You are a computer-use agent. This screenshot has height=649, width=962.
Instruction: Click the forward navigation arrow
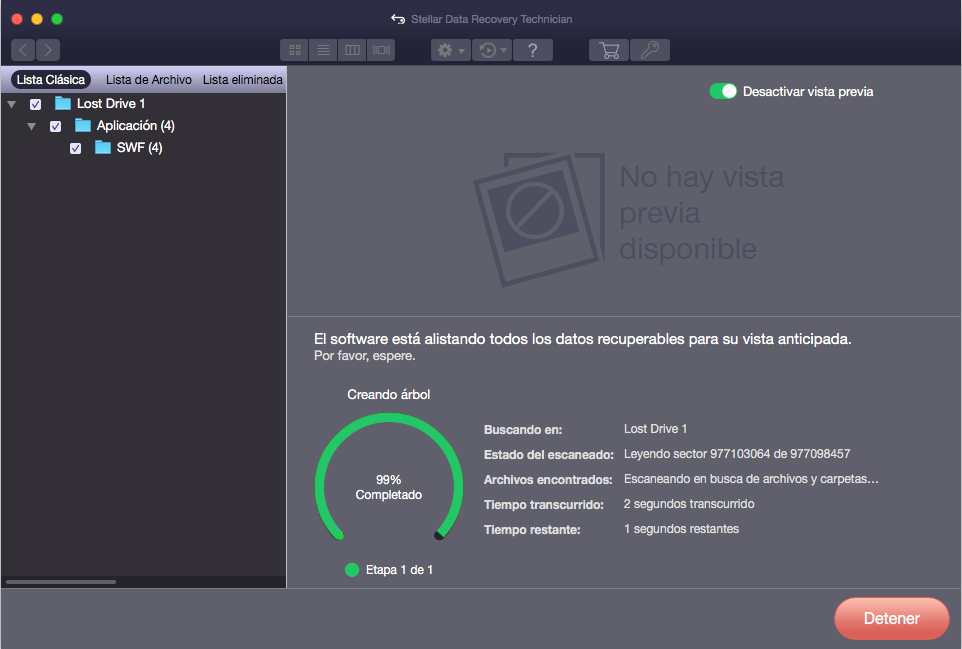click(47, 50)
